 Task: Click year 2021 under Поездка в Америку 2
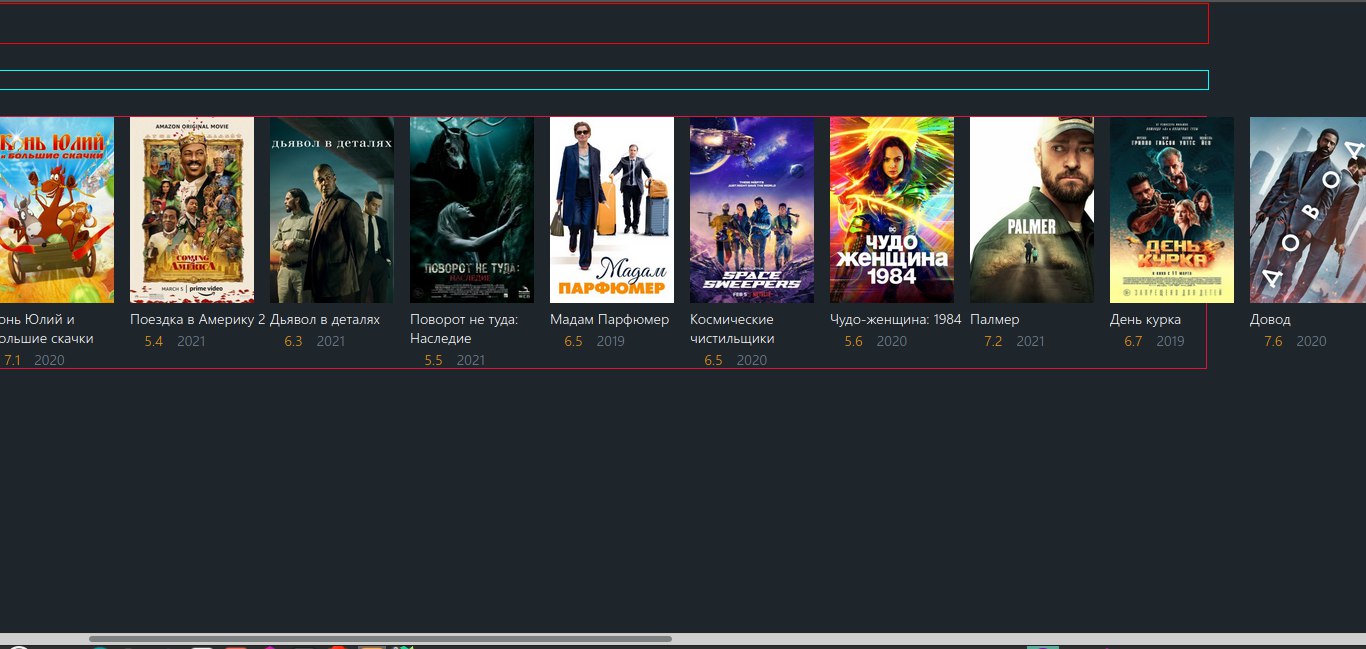(191, 342)
